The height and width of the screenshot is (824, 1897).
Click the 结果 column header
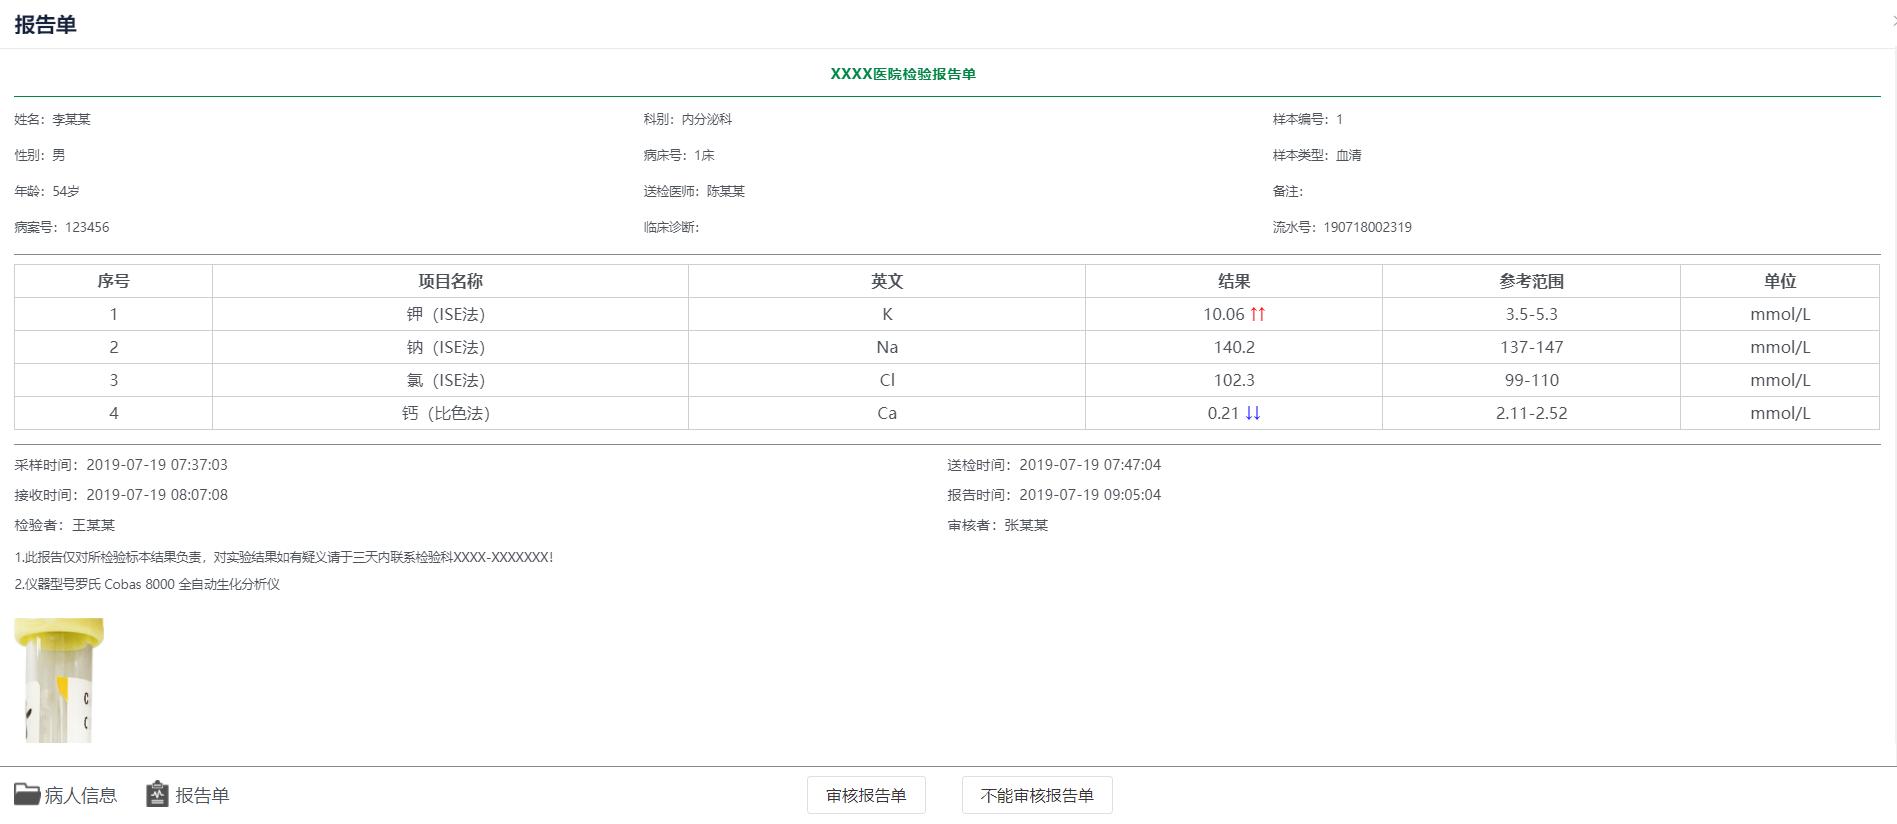tap(1233, 281)
